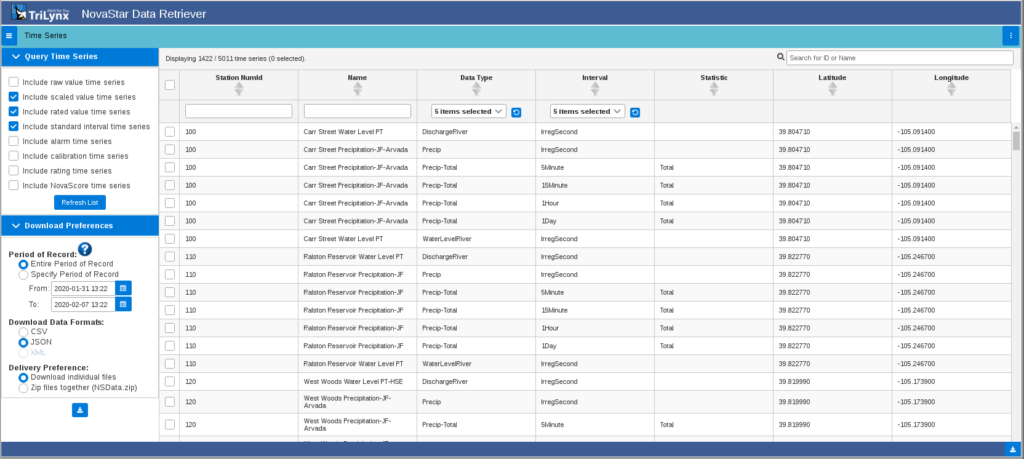Click the To date input field
This screenshot has height=459, width=1024.
(x=83, y=304)
